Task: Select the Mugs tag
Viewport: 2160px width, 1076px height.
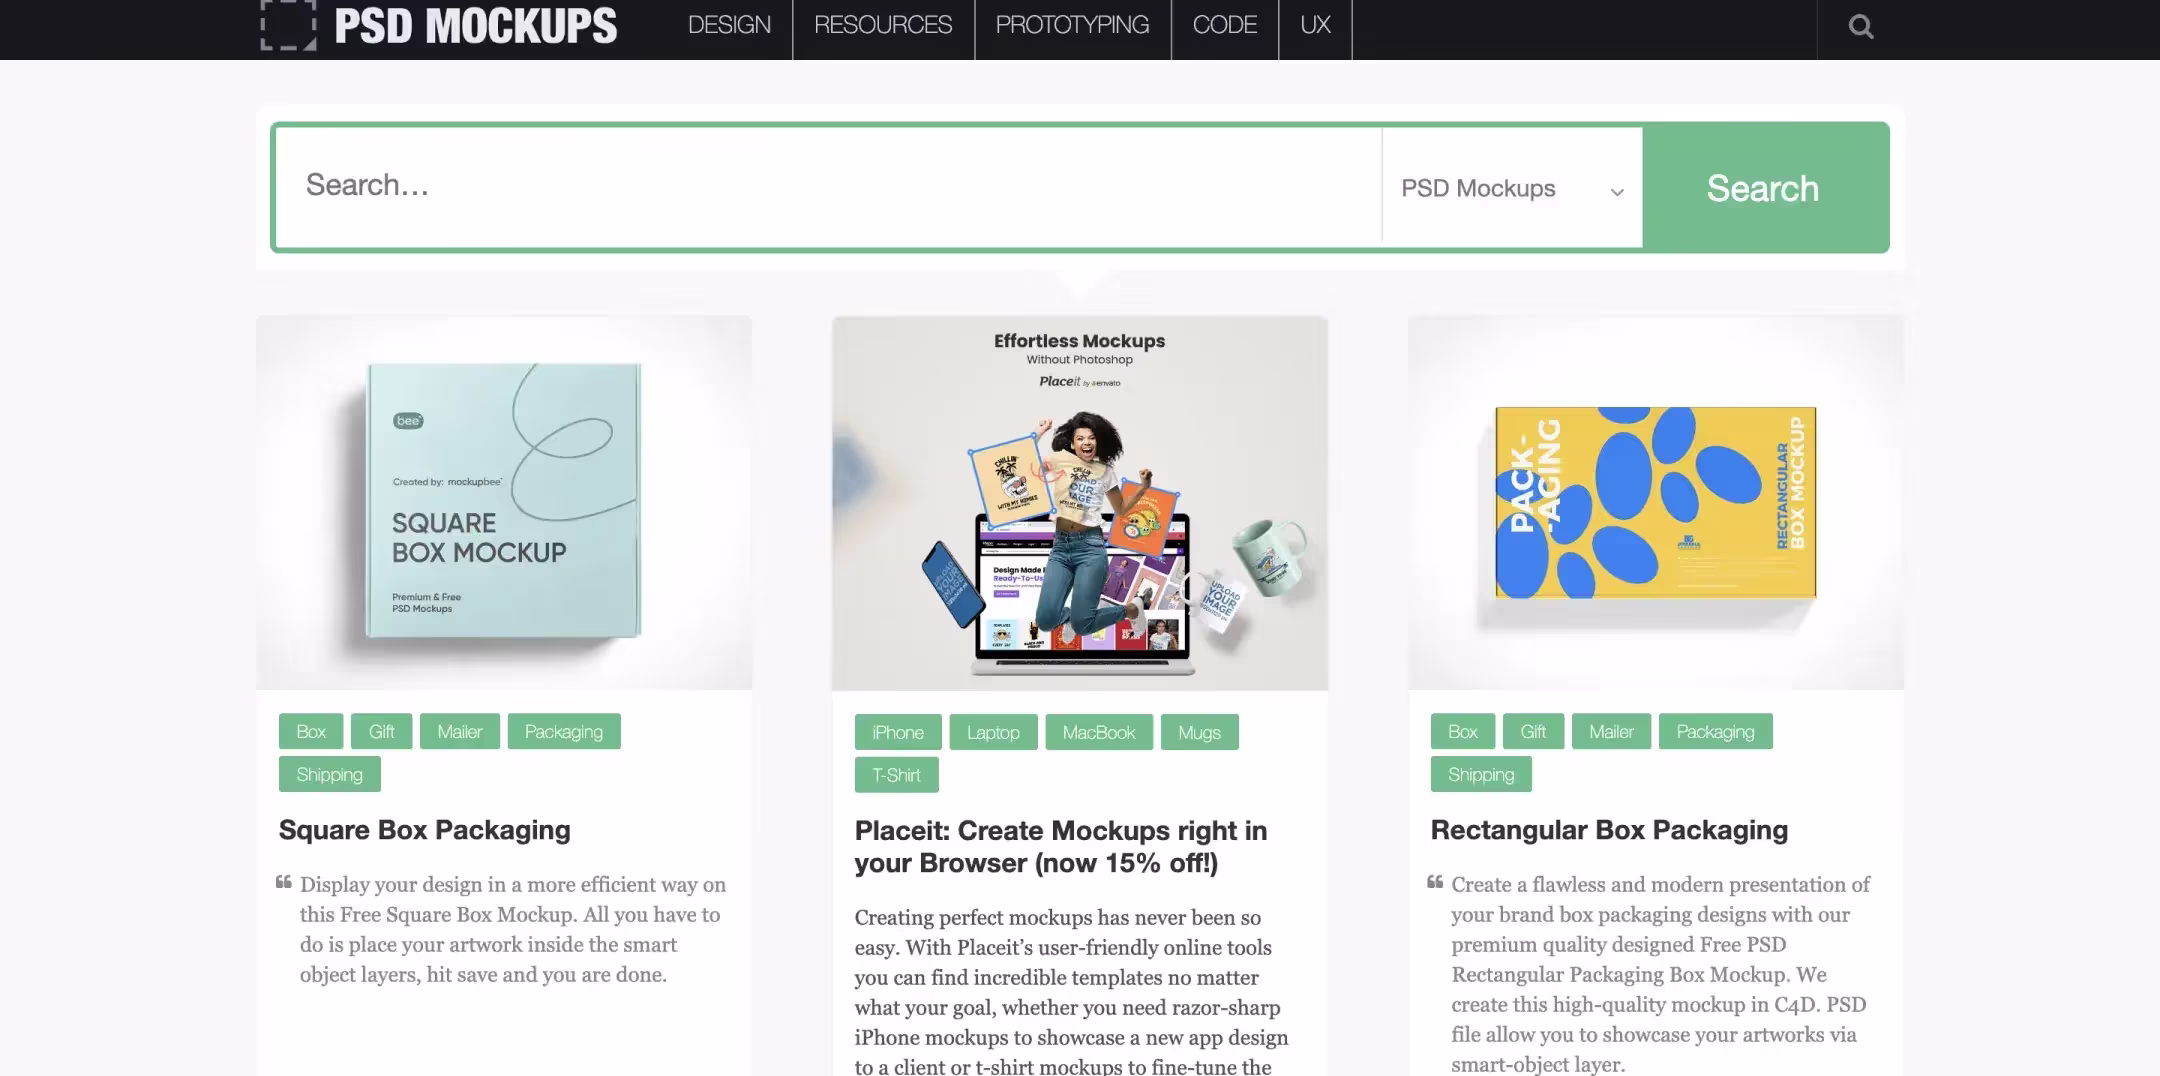Action: 1199,732
